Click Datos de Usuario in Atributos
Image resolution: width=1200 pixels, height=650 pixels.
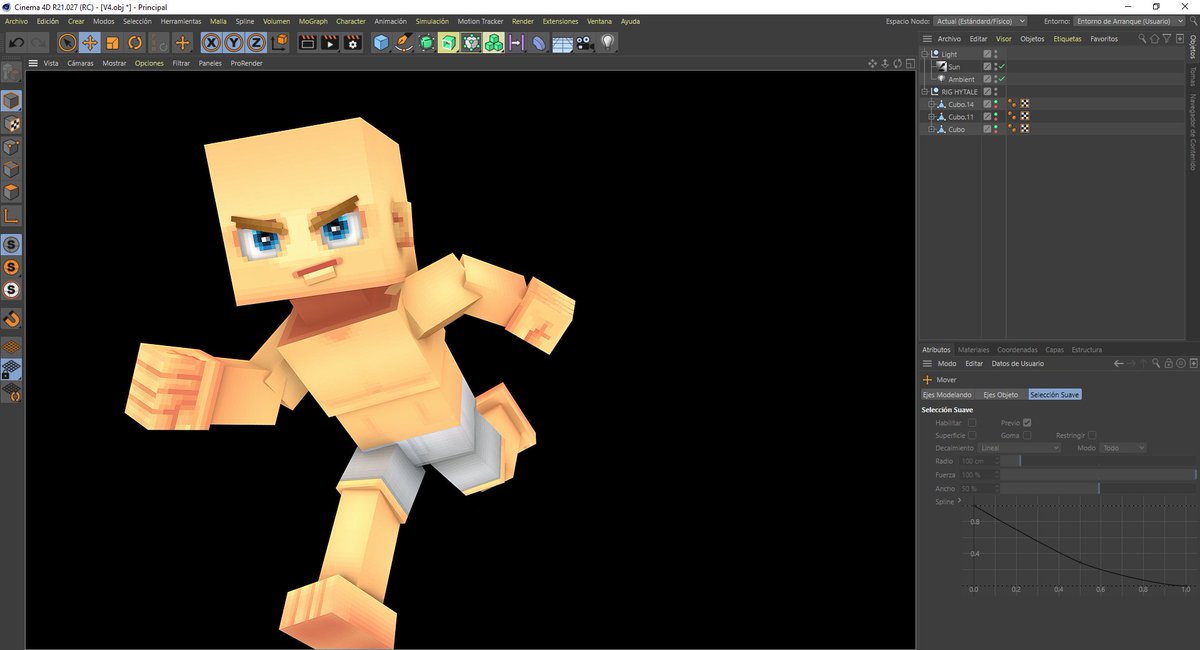pyautogui.click(x=1017, y=363)
